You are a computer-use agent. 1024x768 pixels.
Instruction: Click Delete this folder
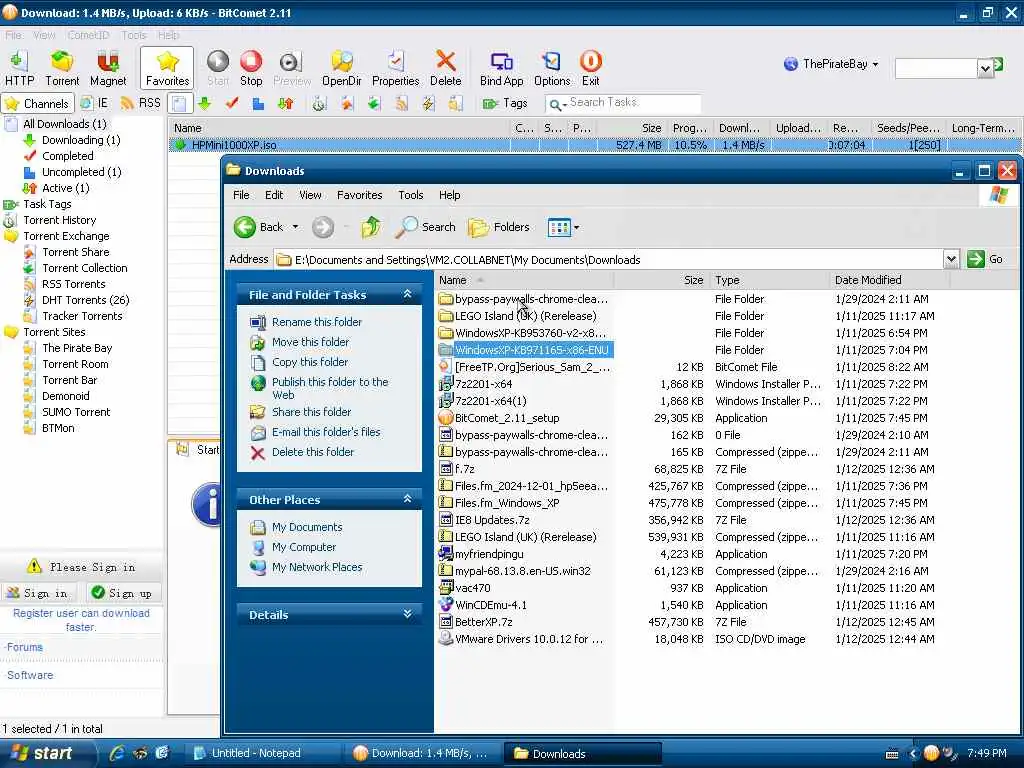click(313, 452)
